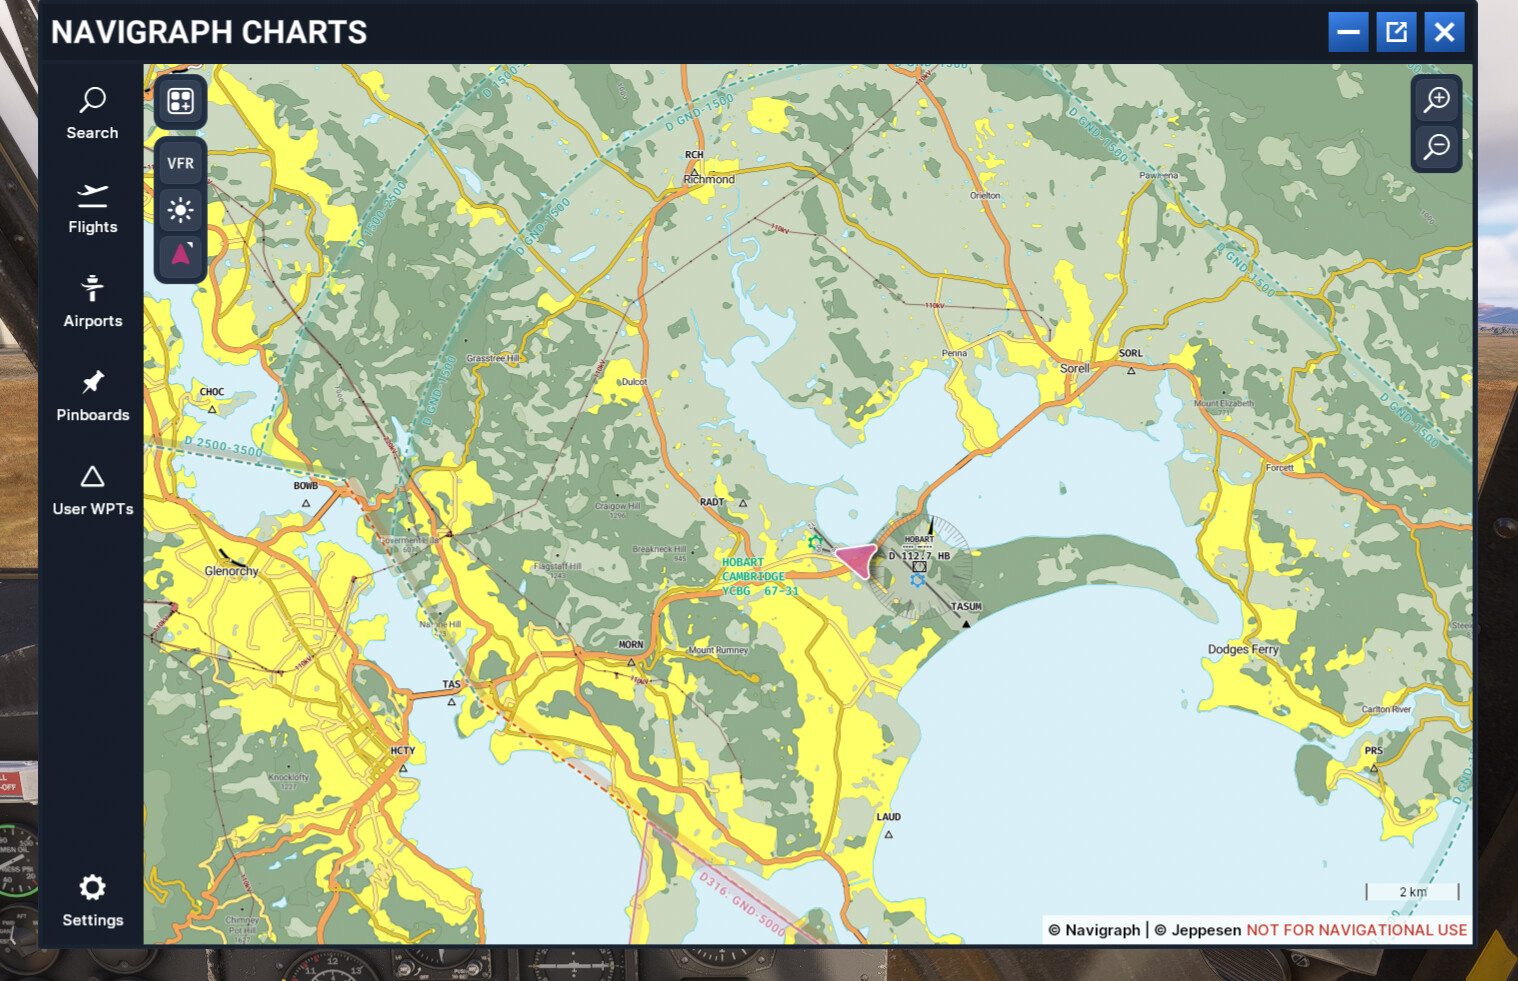Select the TASUM waypoint marker
1518x981 pixels.
coord(965,623)
